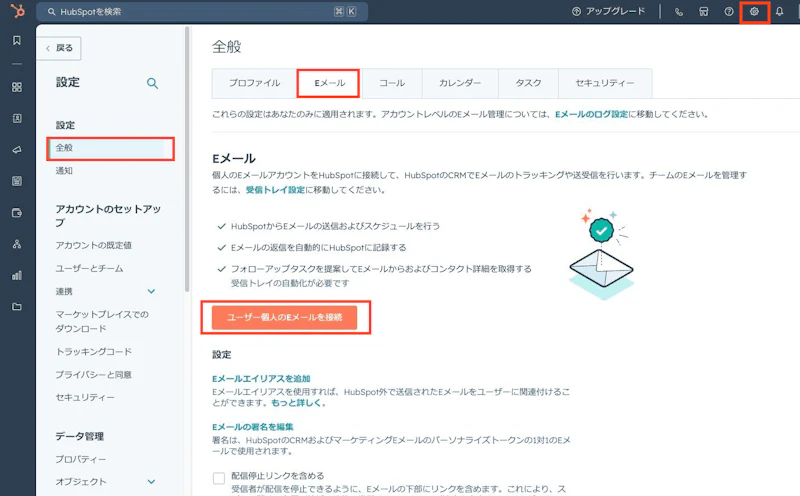This screenshot has height=496, width=800.
Task: Switch to the コール tab
Action: coord(391,83)
